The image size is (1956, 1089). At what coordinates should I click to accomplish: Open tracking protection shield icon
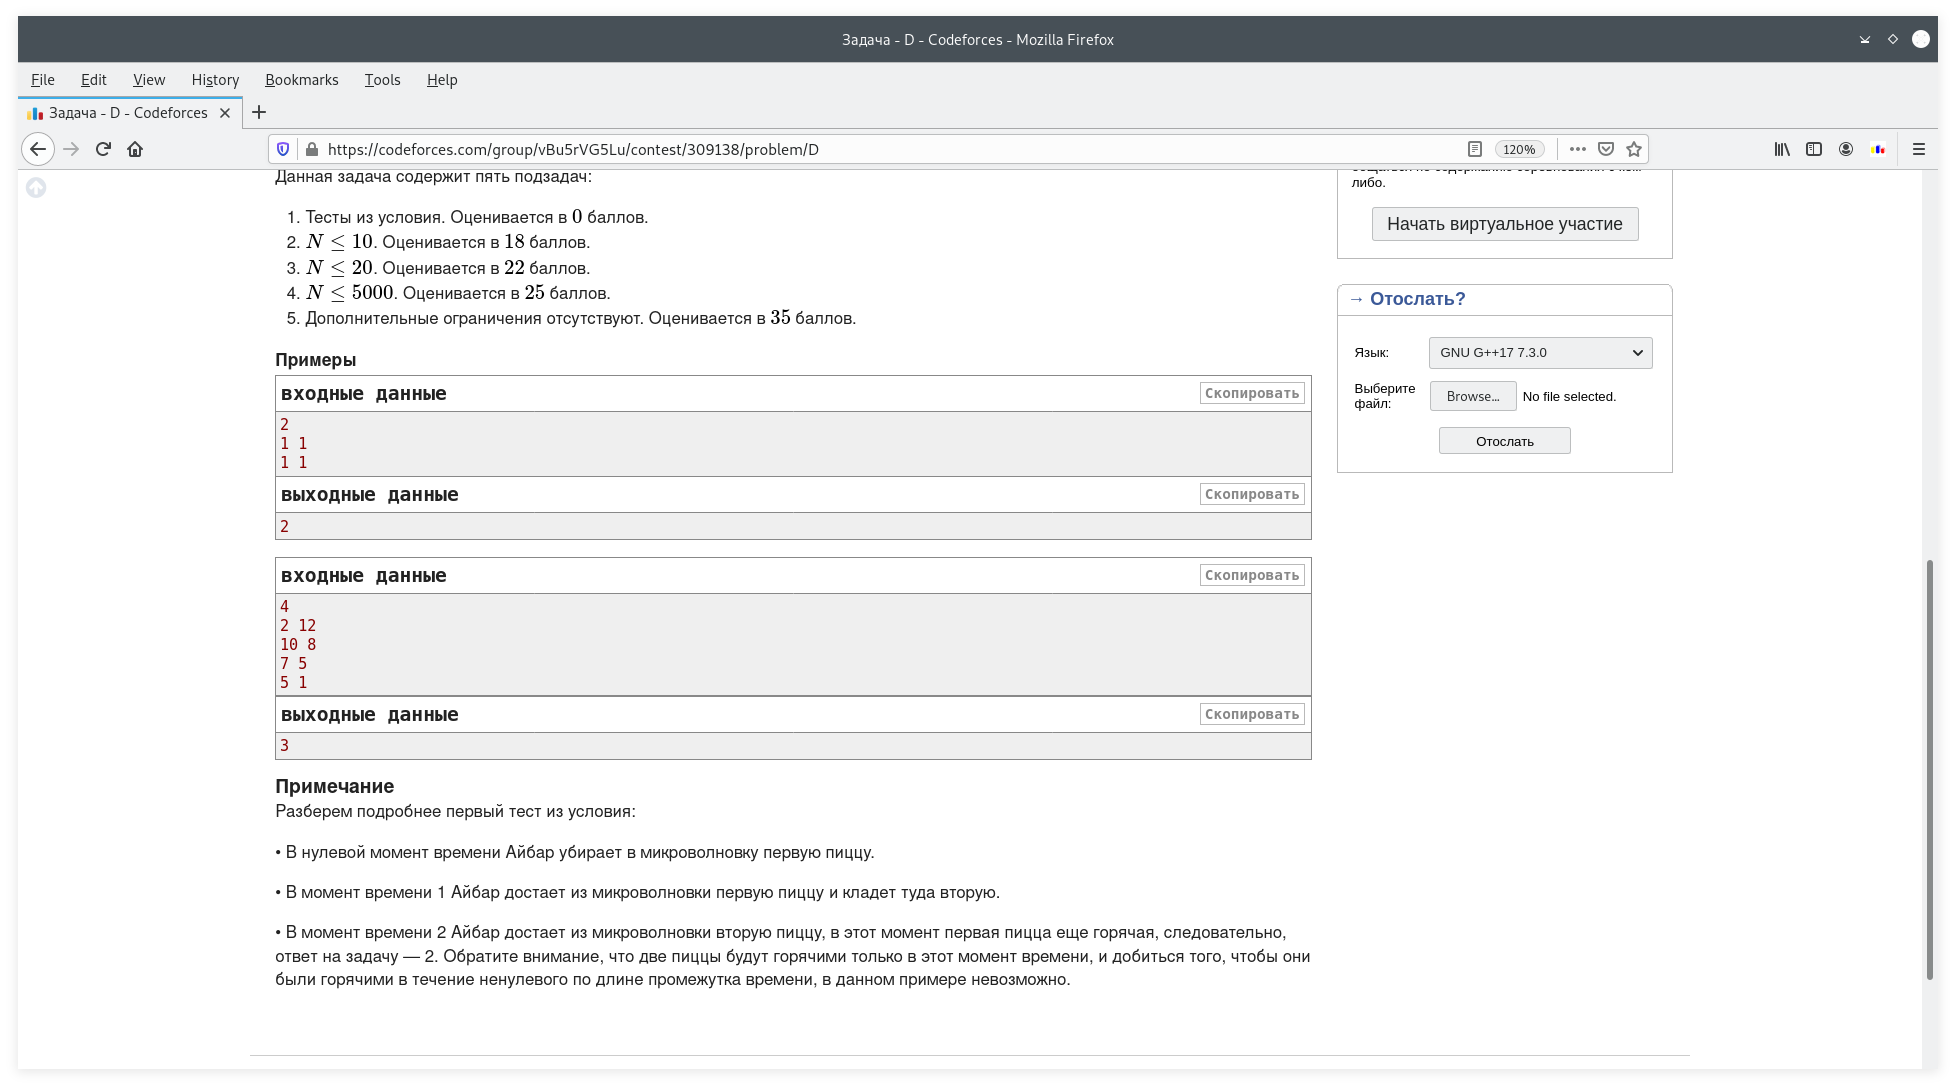pyautogui.click(x=283, y=149)
